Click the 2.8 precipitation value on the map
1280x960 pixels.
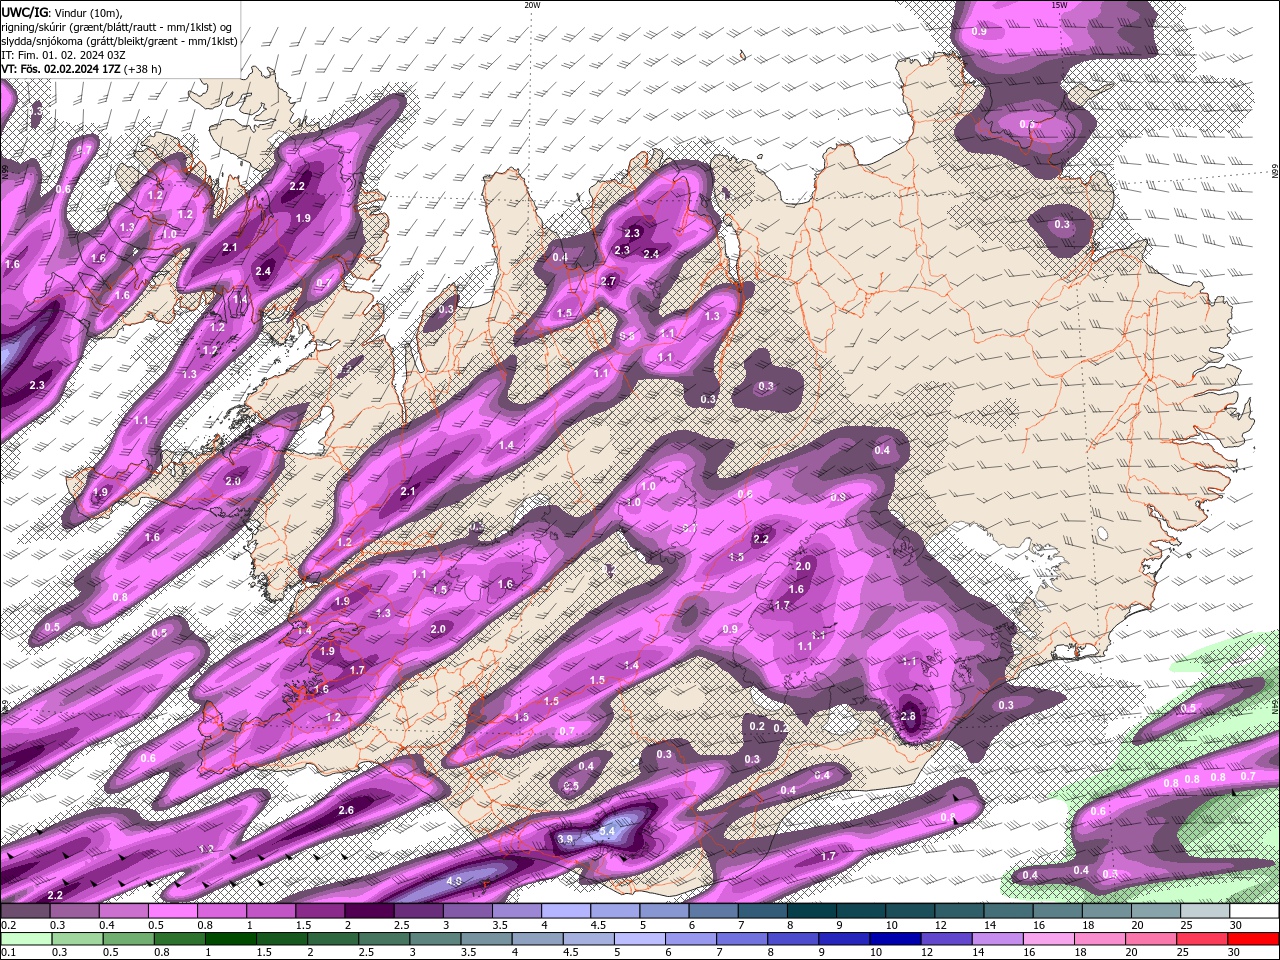point(908,716)
